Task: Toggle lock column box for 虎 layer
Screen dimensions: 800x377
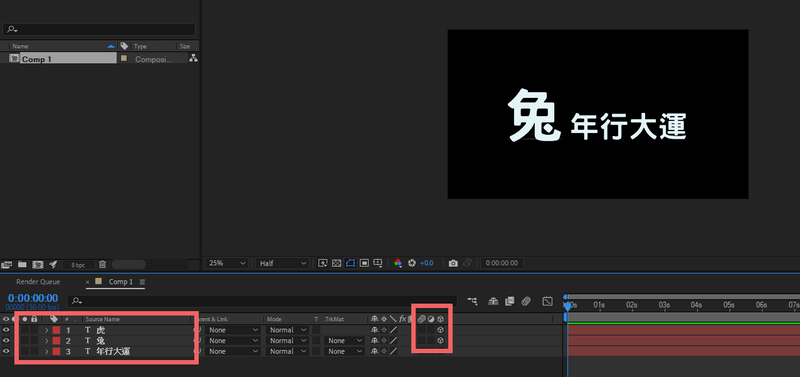Action: point(34,330)
